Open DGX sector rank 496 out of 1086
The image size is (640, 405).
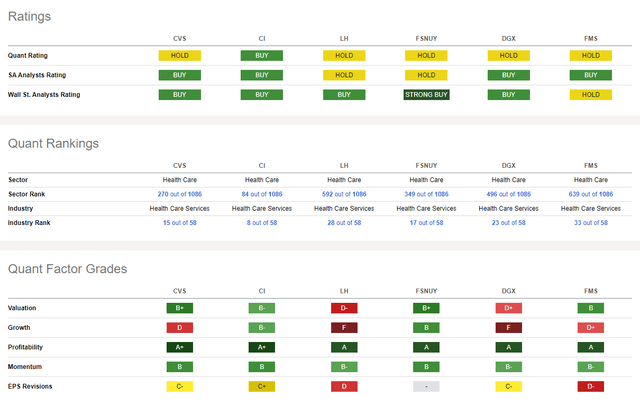[509, 194]
